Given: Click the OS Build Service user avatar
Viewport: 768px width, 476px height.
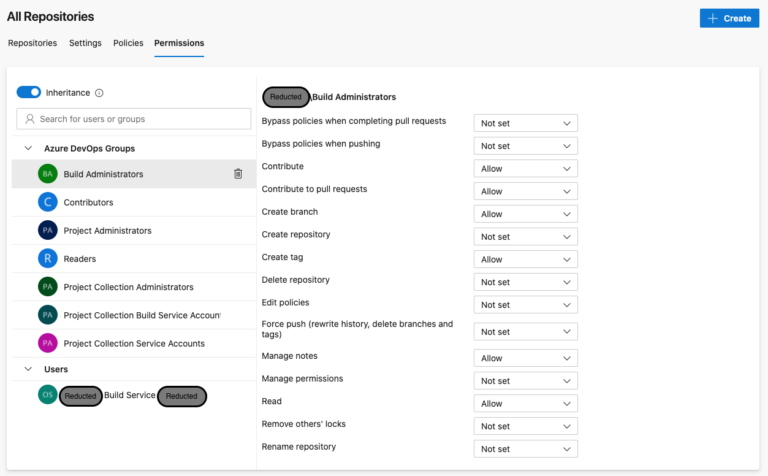Looking at the screenshot, I should [48, 394].
